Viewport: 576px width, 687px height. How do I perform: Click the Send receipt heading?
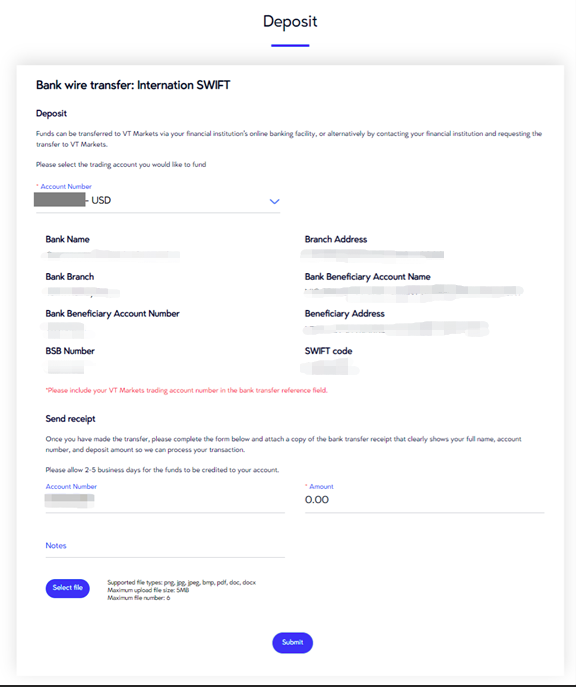coord(71,419)
